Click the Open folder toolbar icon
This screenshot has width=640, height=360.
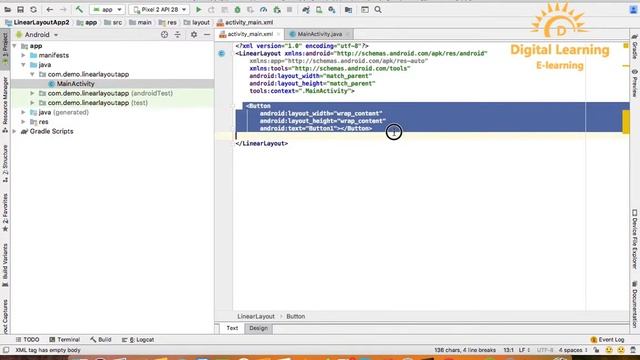pyautogui.click(x=7, y=9)
